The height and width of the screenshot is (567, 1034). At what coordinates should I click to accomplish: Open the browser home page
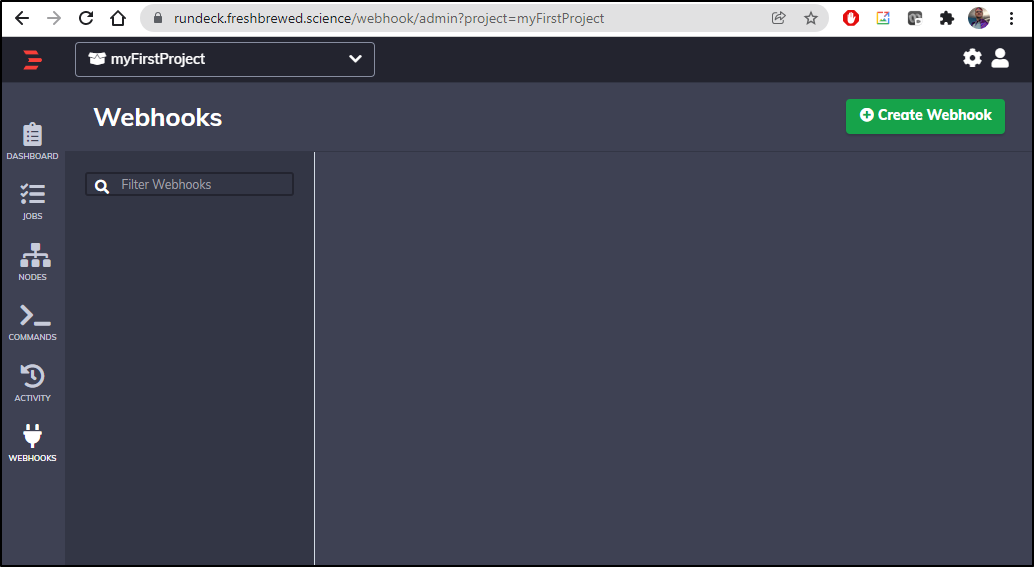pos(117,18)
